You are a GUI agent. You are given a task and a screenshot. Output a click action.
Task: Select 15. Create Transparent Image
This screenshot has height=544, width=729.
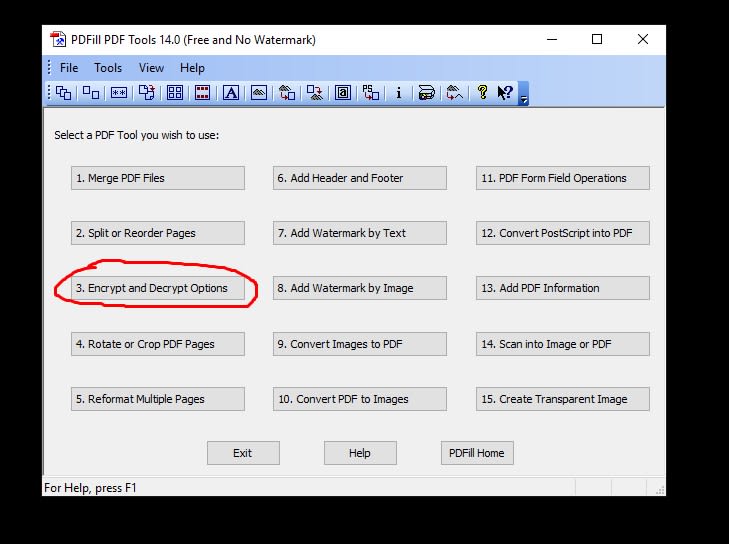[563, 399]
